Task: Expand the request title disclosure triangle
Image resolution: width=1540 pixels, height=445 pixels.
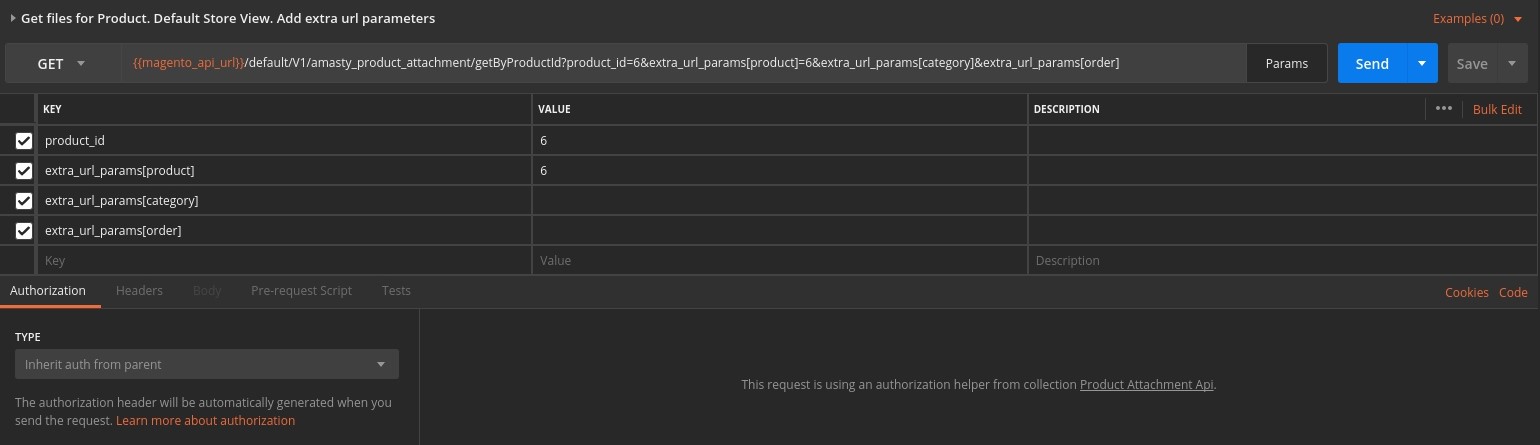Action: (x=13, y=18)
